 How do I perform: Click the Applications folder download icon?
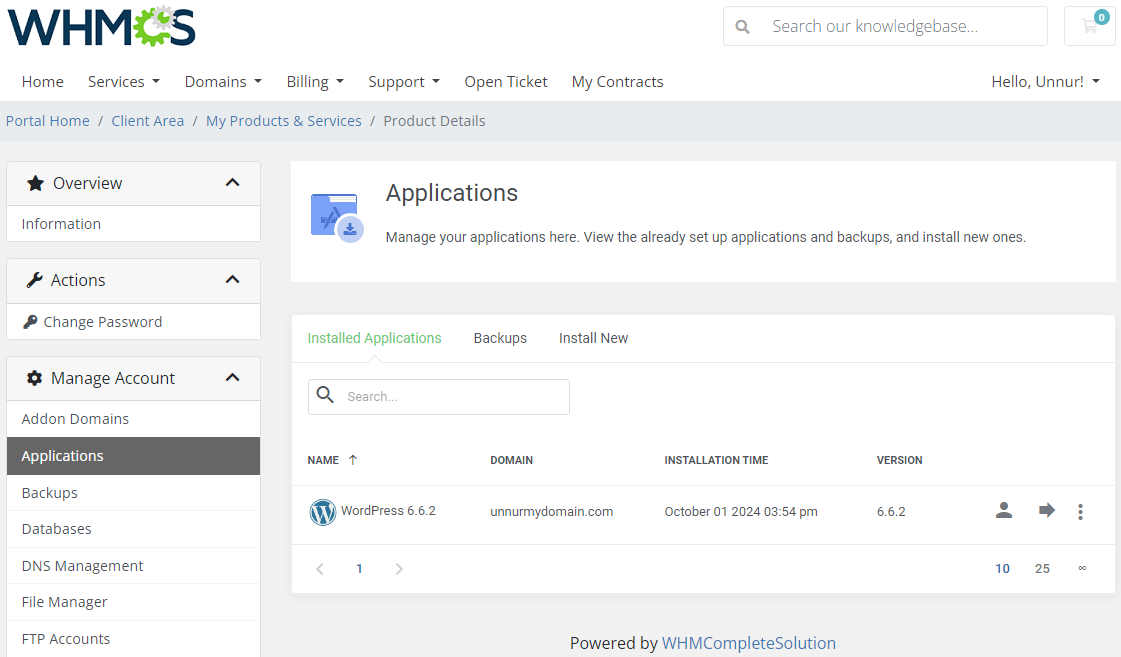tap(337, 218)
